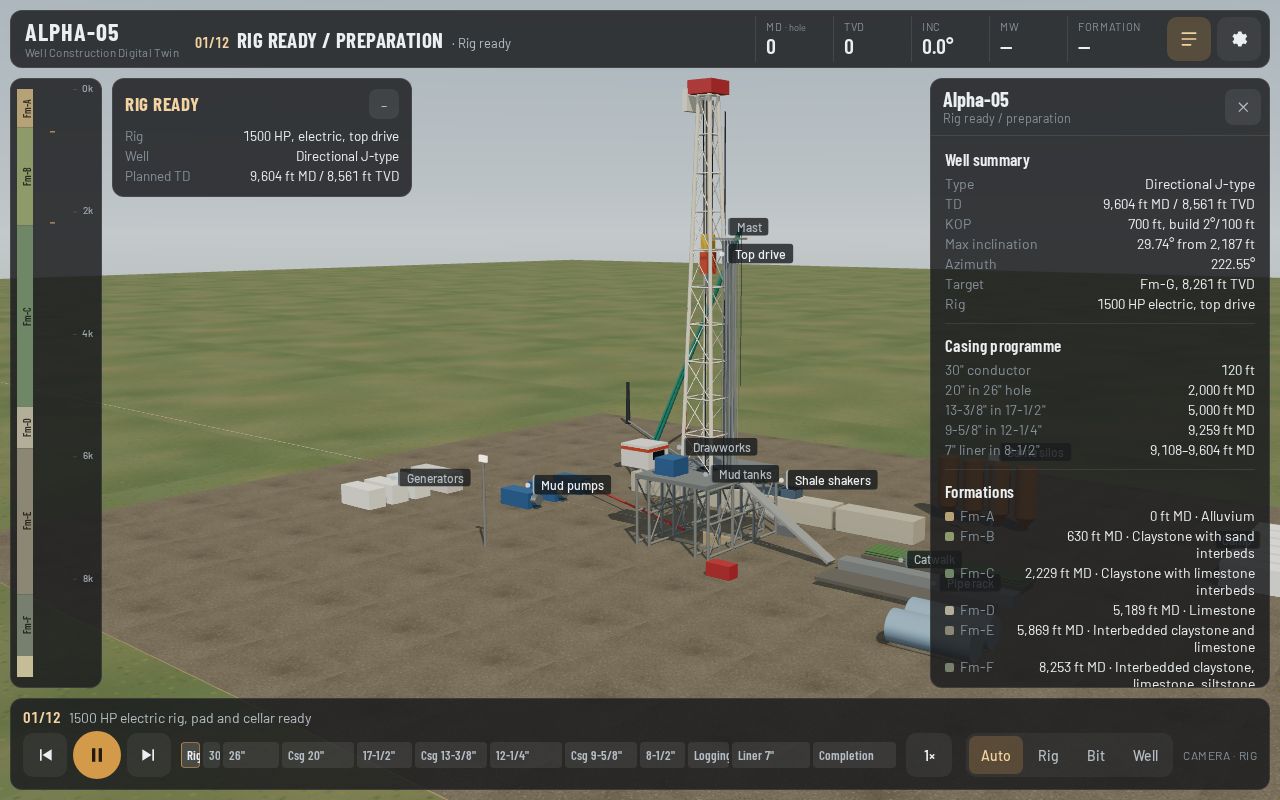Select the Mud tanks label
This screenshot has width=1280, height=800.
point(745,474)
